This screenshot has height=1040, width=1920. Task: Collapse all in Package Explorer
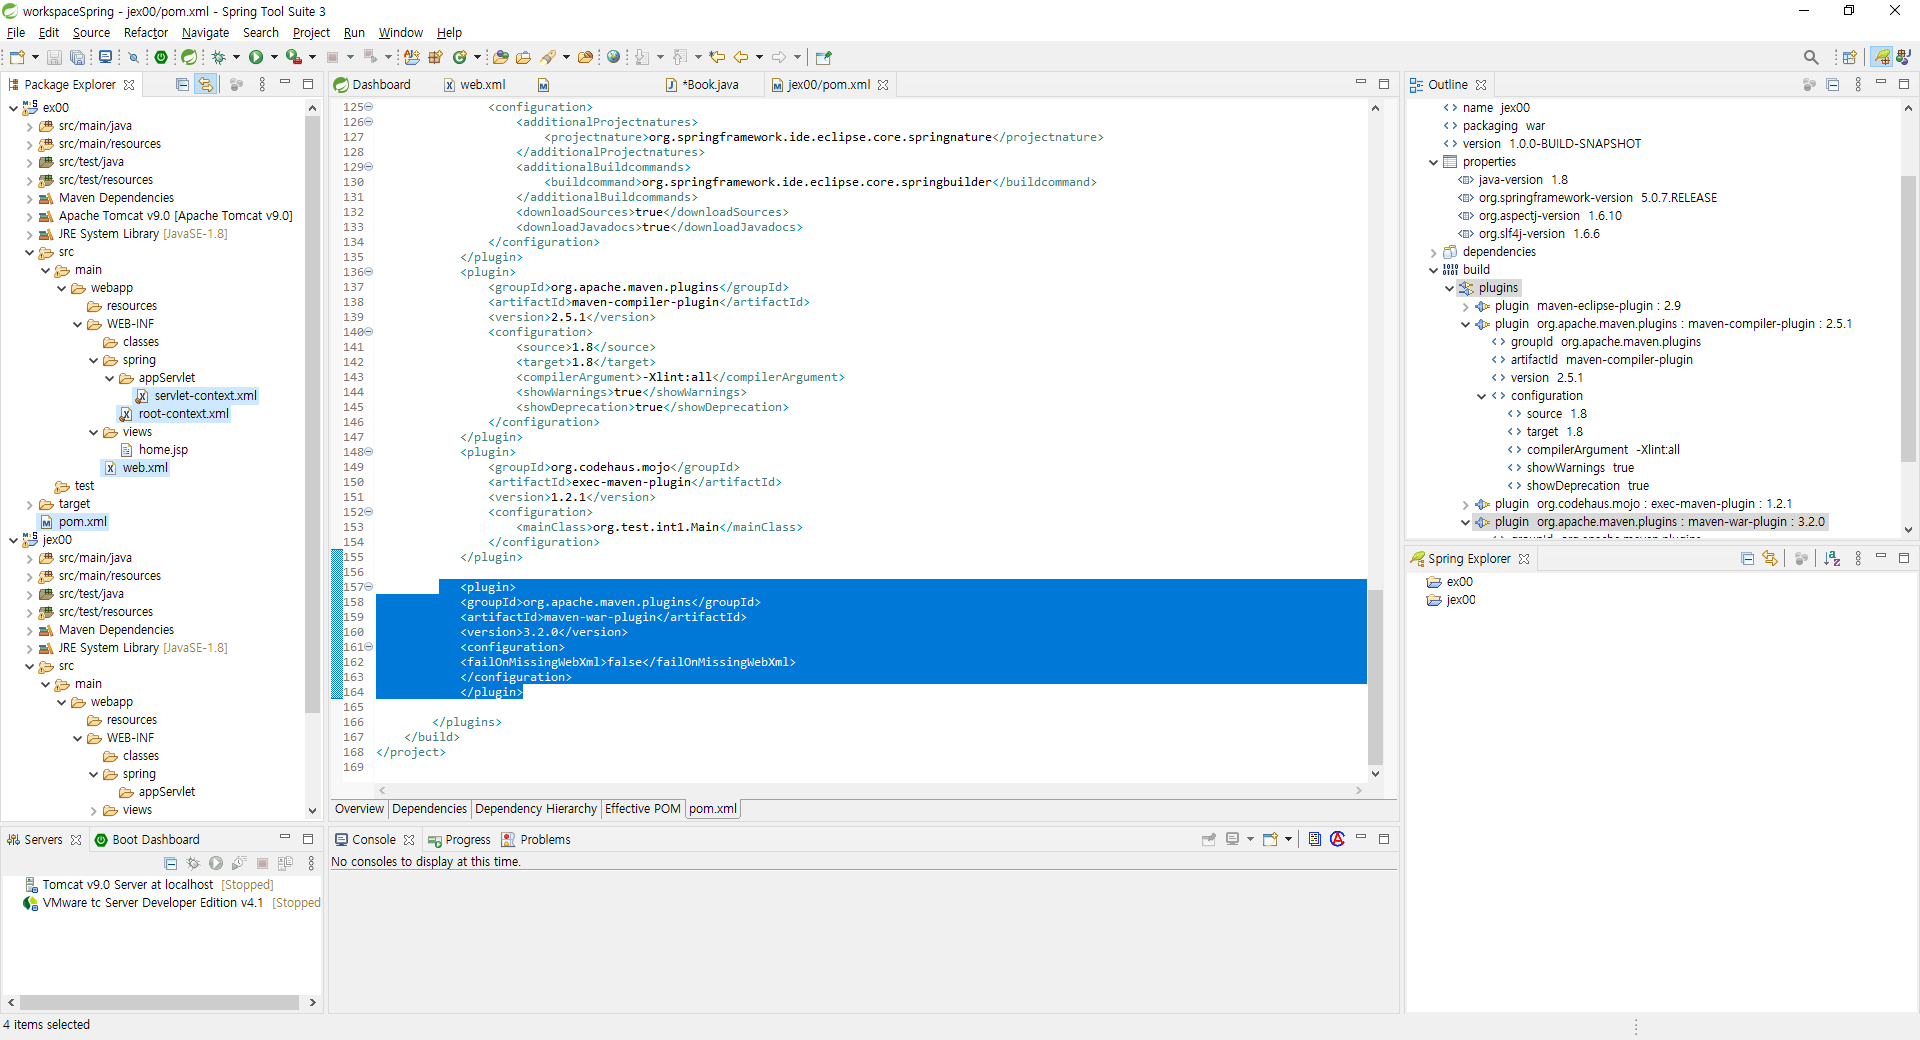tap(182, 85)
